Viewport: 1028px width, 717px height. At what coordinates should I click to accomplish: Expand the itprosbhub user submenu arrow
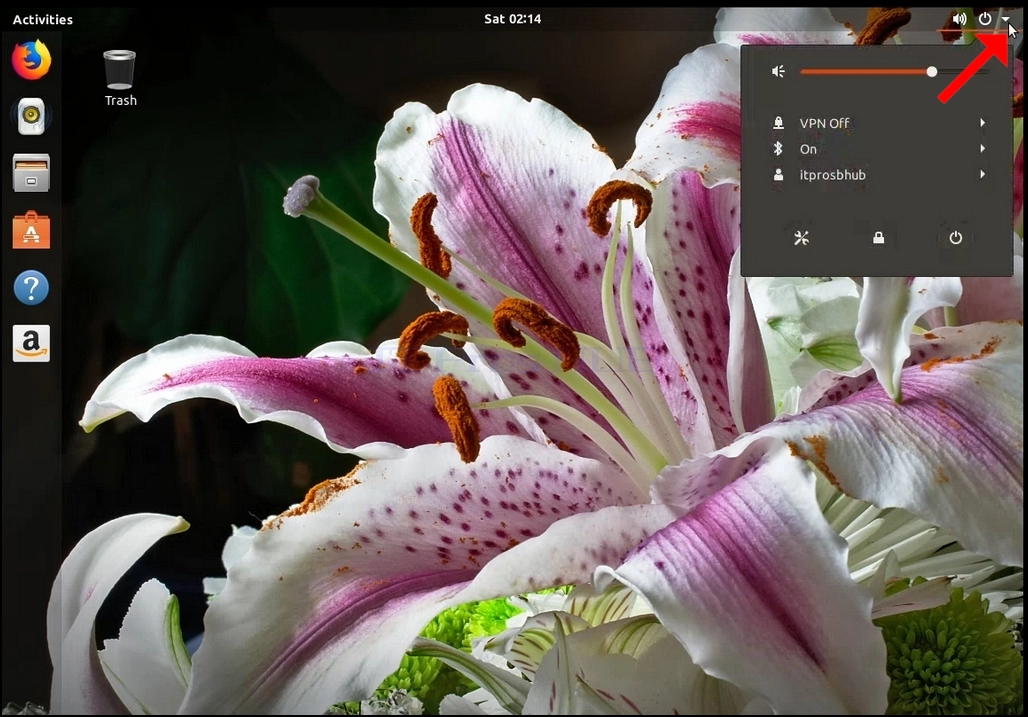click(982, 174)
